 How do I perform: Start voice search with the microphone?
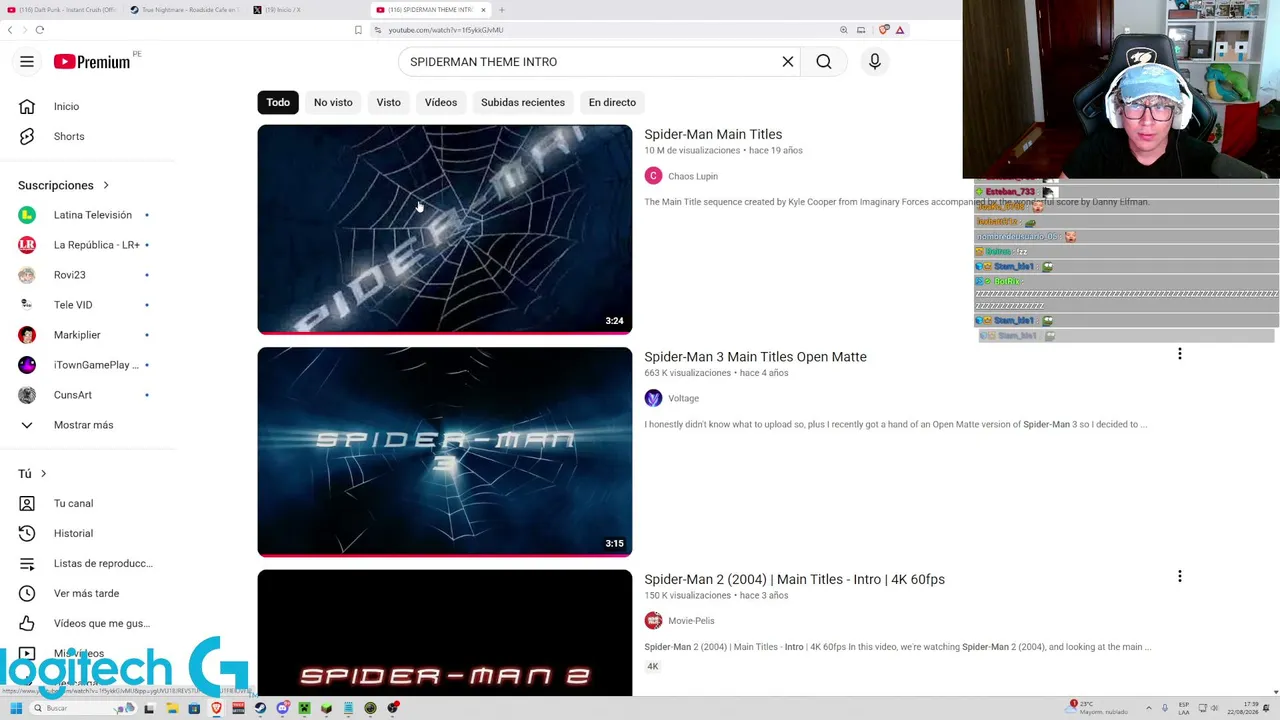pyautogui.click(x=875, y=62)
